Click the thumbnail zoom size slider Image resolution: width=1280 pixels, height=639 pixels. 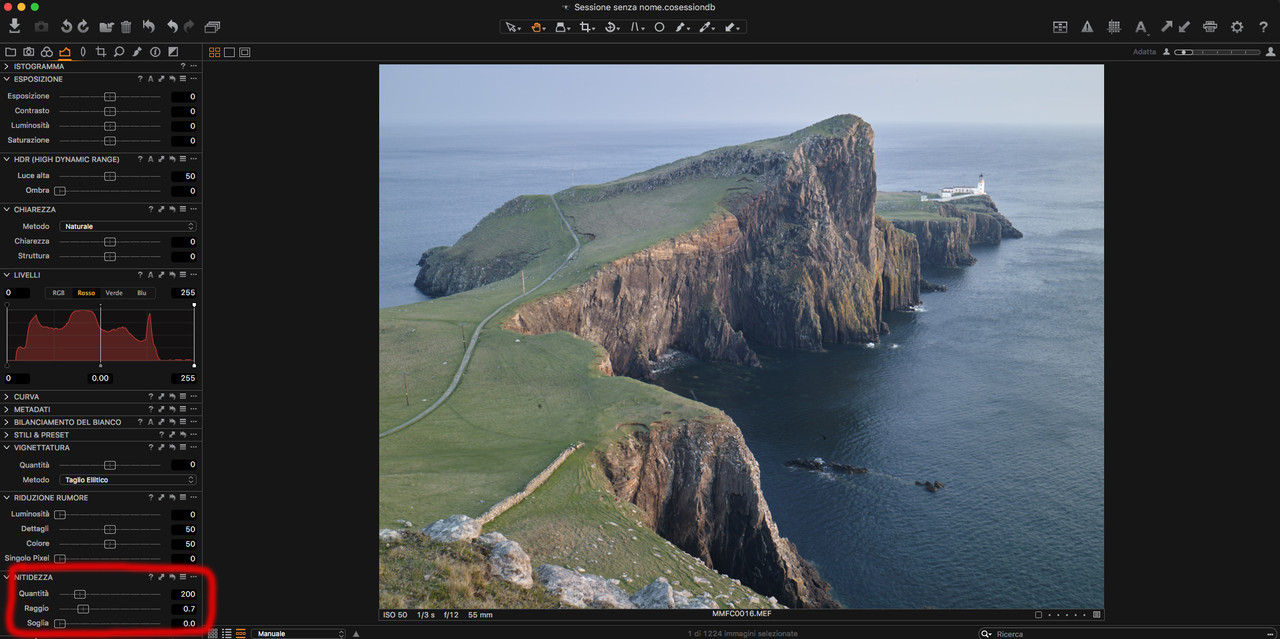(1216, 52)
